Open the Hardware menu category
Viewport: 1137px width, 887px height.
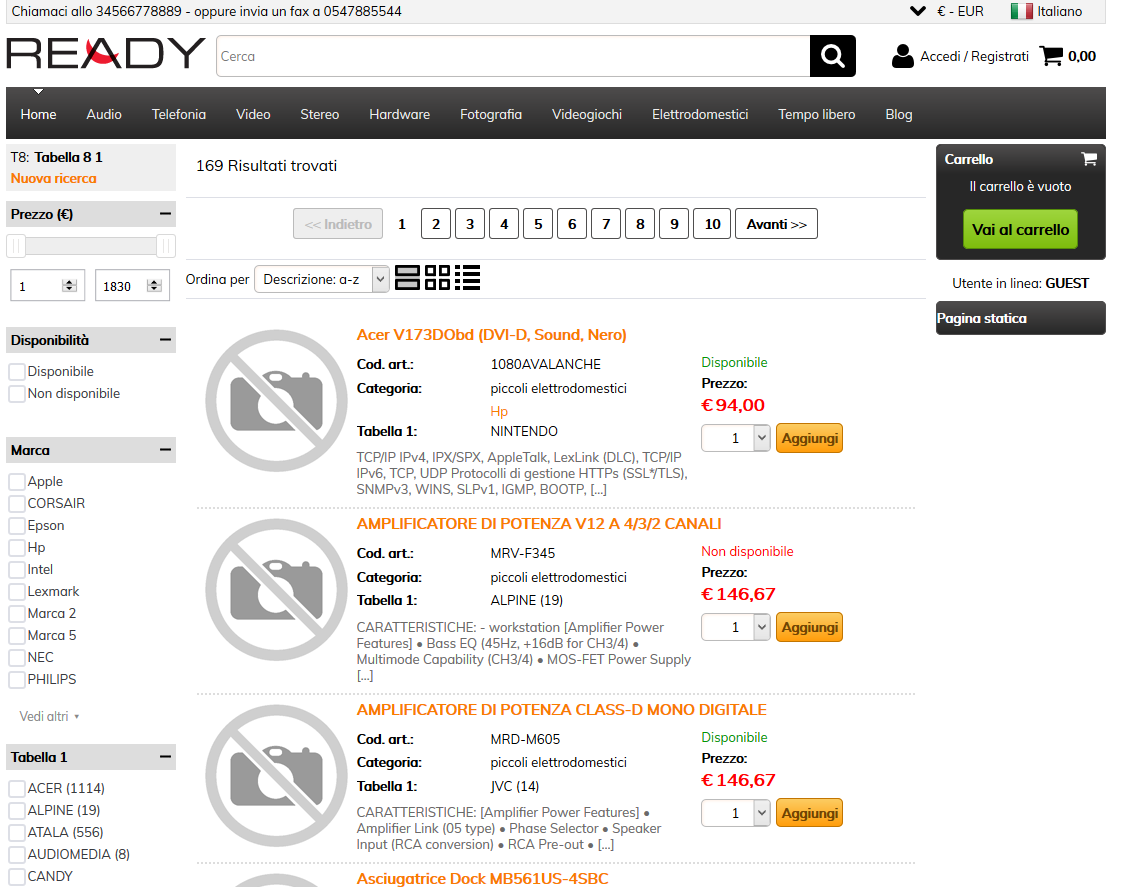400,114
